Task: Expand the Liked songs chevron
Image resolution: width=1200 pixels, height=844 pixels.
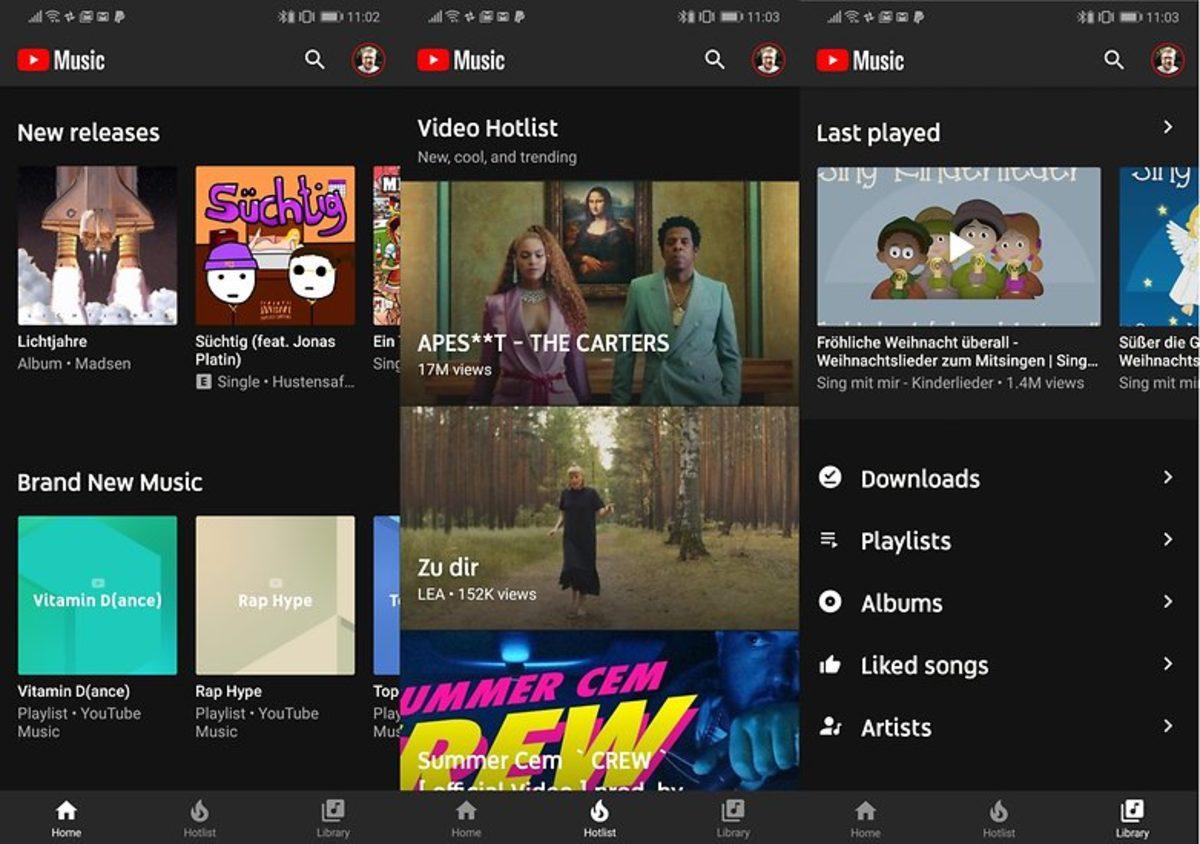Action: [1169, 665]
